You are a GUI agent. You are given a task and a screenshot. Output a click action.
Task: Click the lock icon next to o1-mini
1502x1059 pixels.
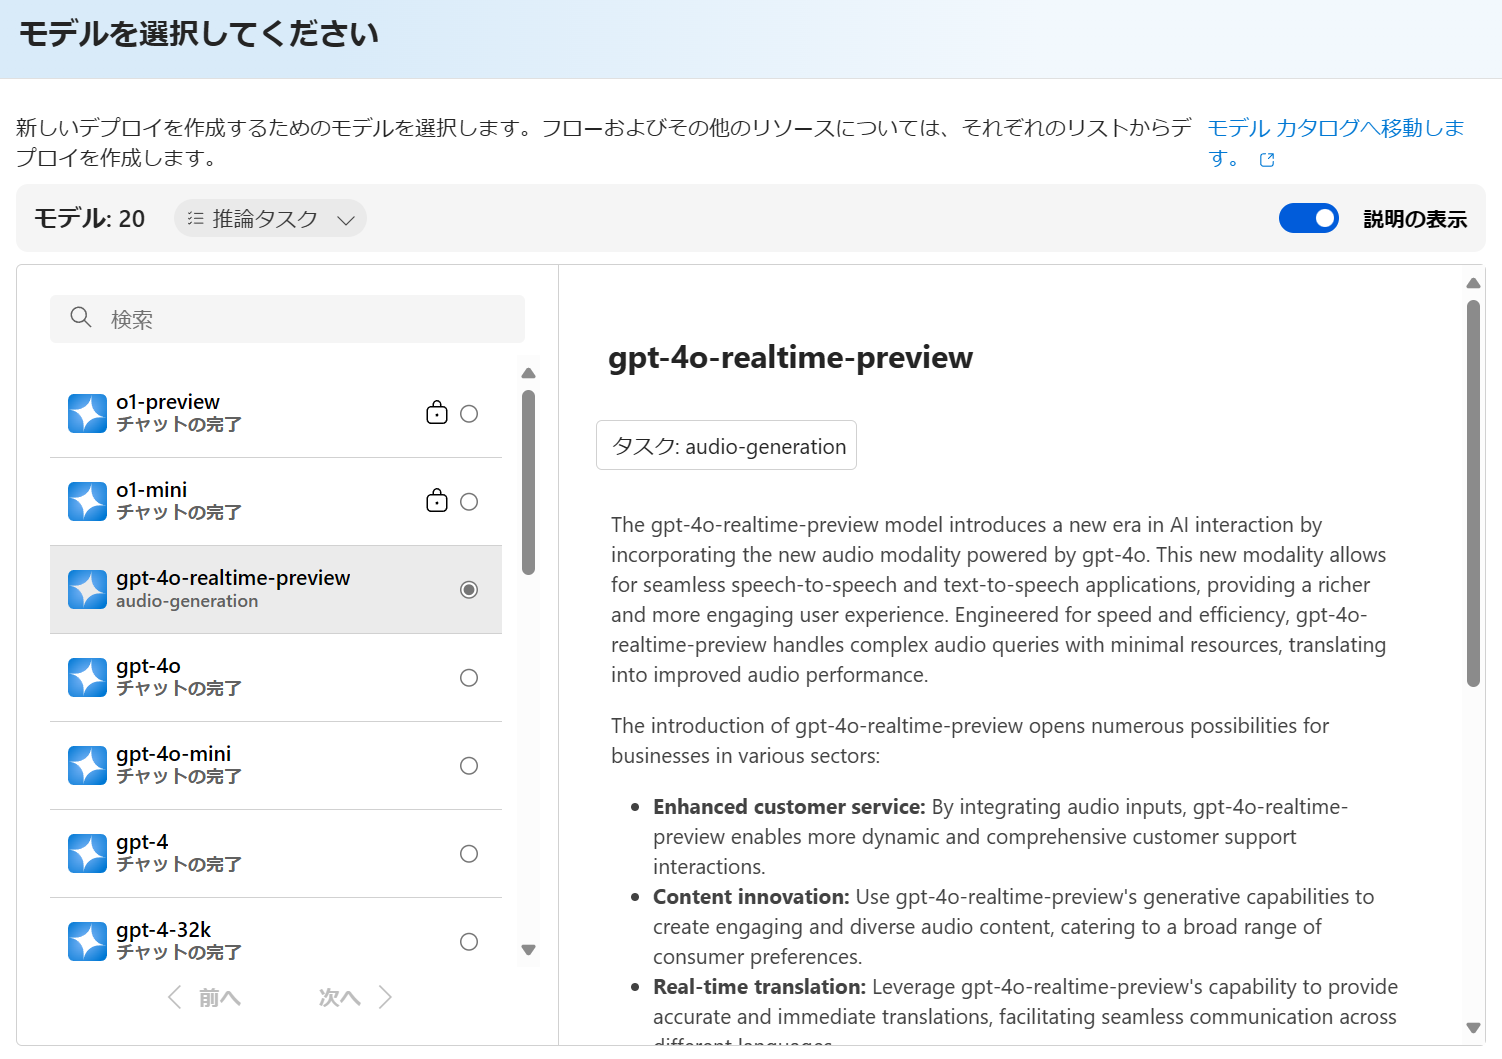437,500
